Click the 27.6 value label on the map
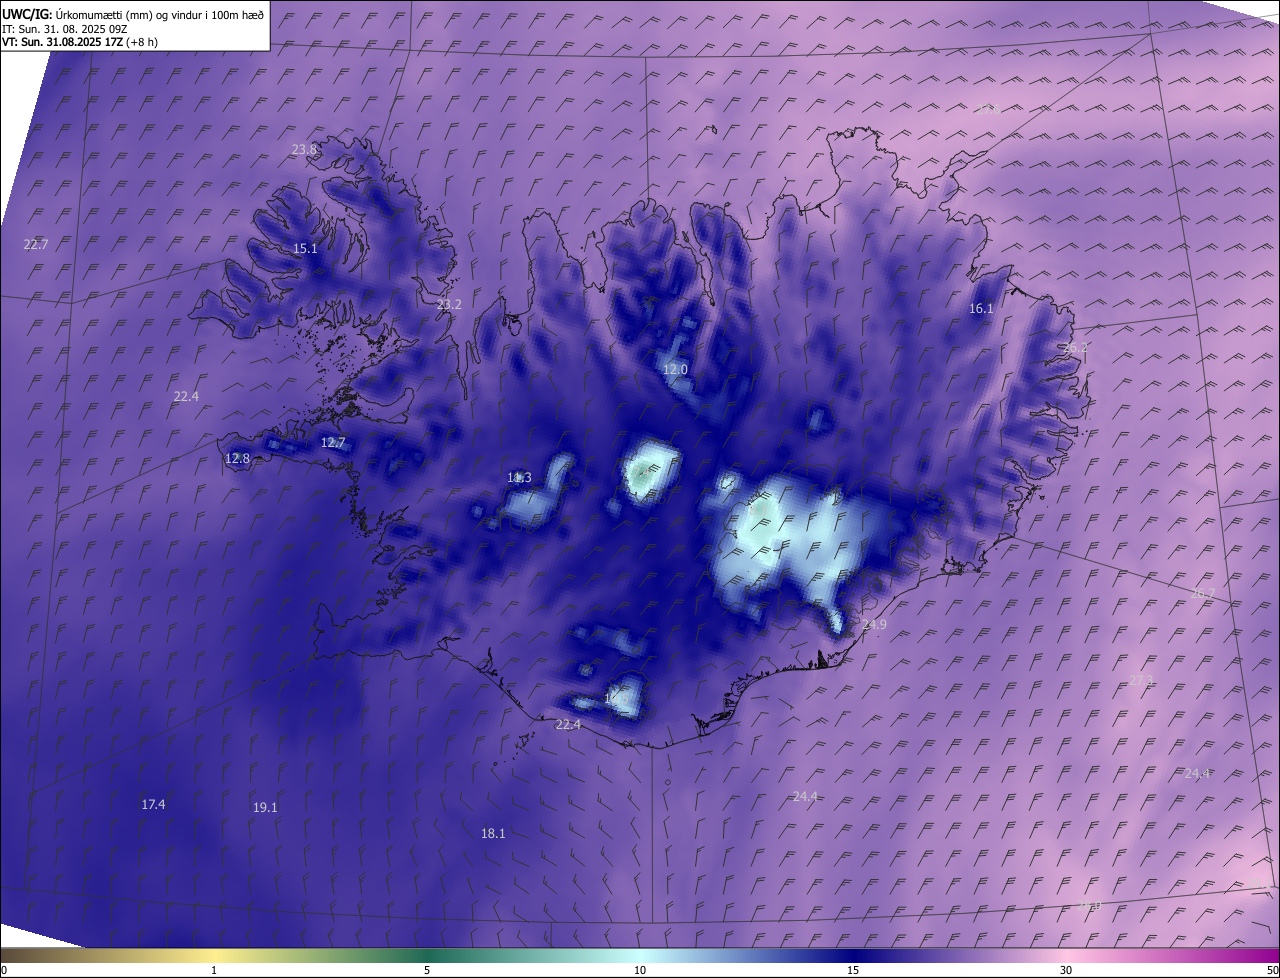 (987, 109)
